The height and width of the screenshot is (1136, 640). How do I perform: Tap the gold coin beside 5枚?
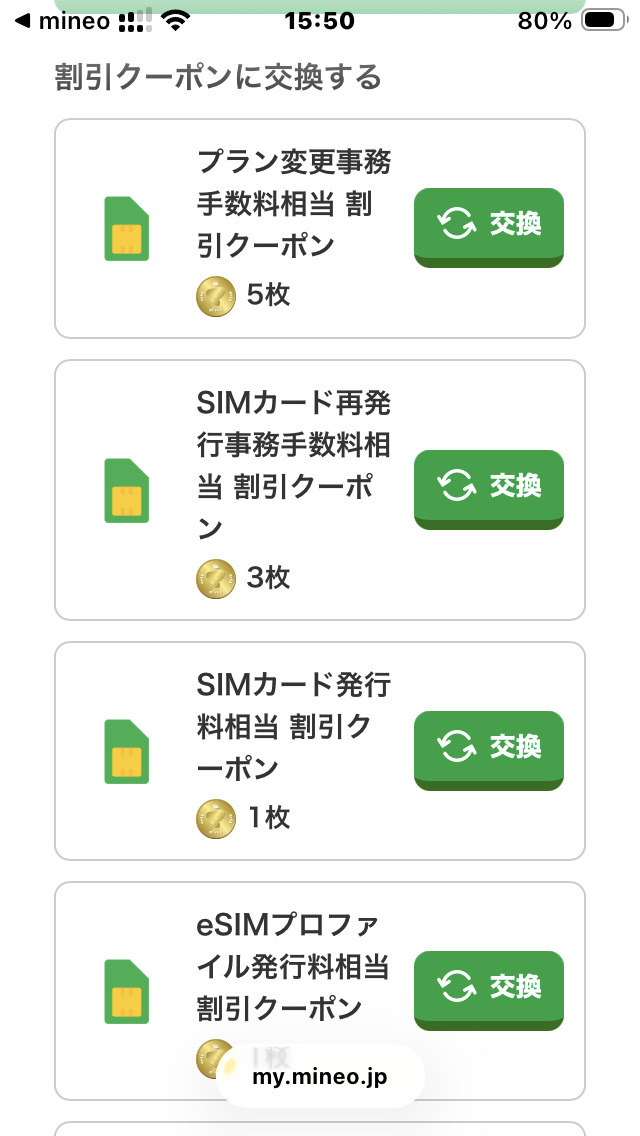coord(215,295)
